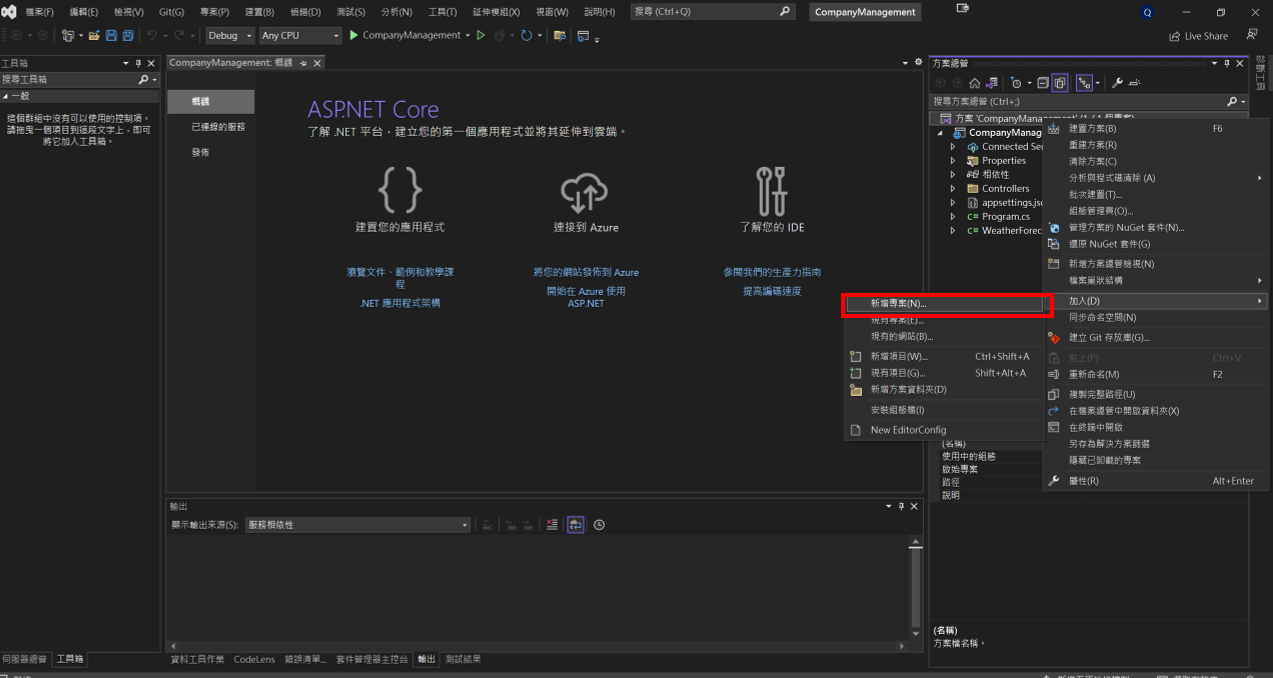1273x678 pixels.
Task: Click the pending changes filter clock icon
Action: pyautogui.click(x=1016, y=83)
